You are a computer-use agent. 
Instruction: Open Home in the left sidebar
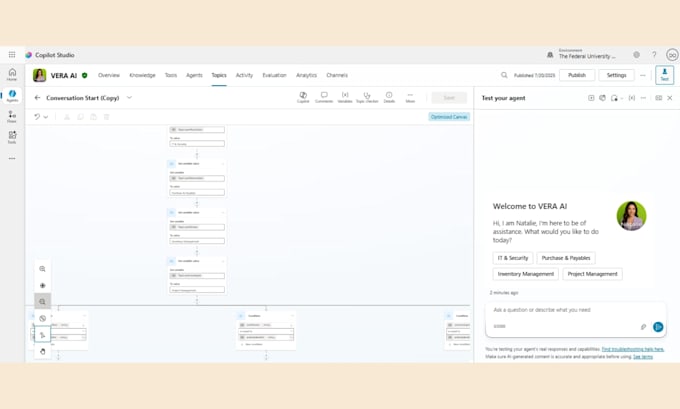pos(12,74)
